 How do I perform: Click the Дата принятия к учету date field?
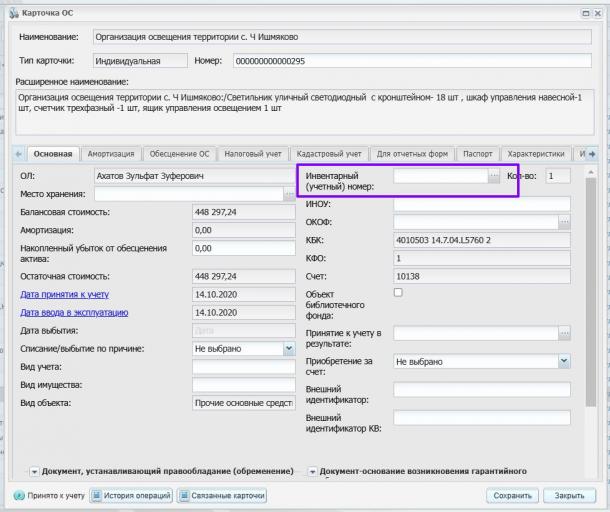(244, 295)
